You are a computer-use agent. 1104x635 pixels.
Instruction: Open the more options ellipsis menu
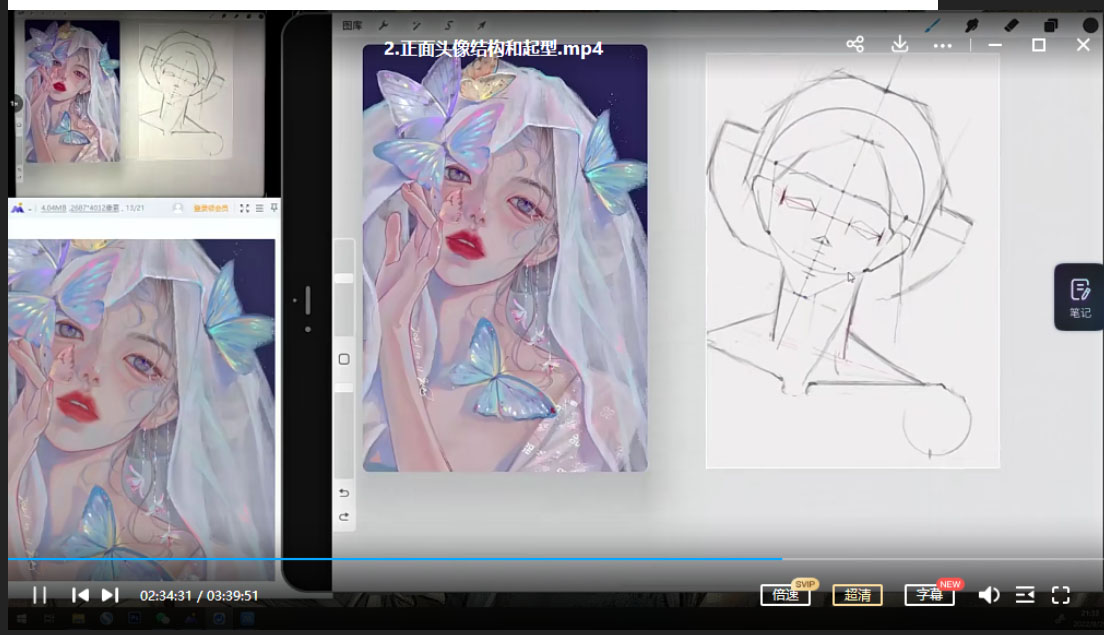pyautogui.click(x=942, y=46)
